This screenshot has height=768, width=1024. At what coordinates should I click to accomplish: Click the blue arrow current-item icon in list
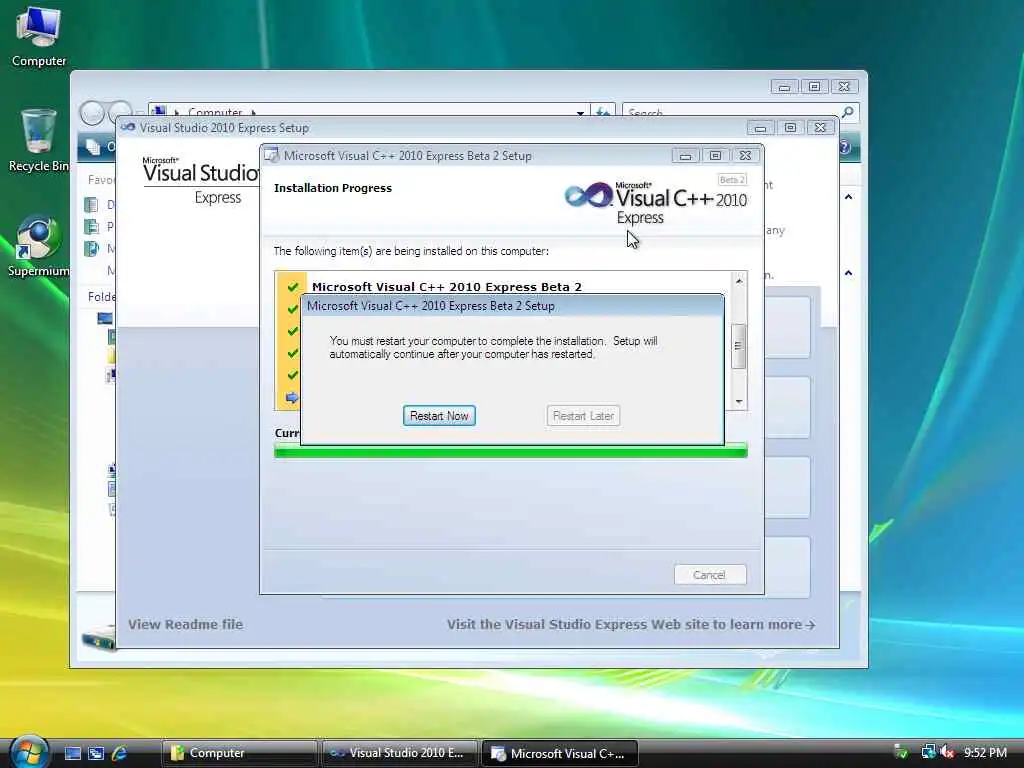292,397
